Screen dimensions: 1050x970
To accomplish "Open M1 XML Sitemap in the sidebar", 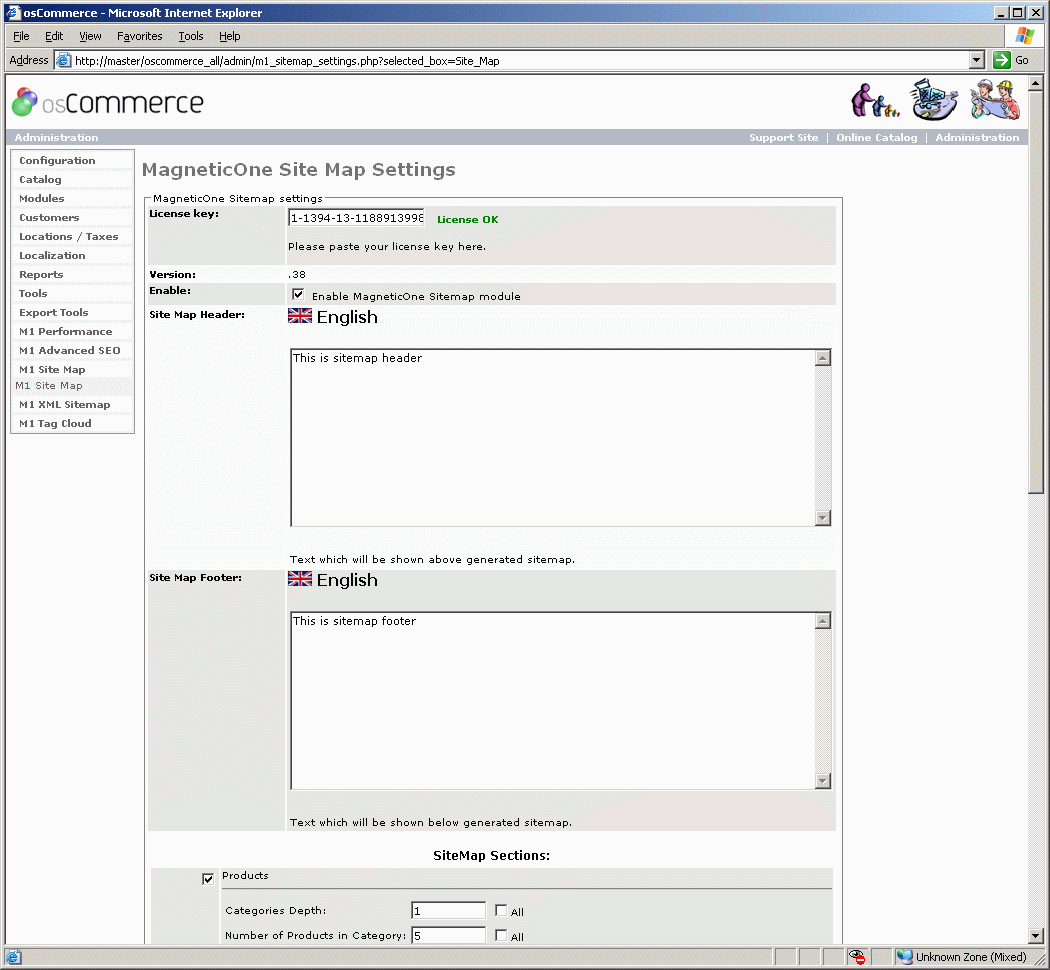I will point(64,404).
